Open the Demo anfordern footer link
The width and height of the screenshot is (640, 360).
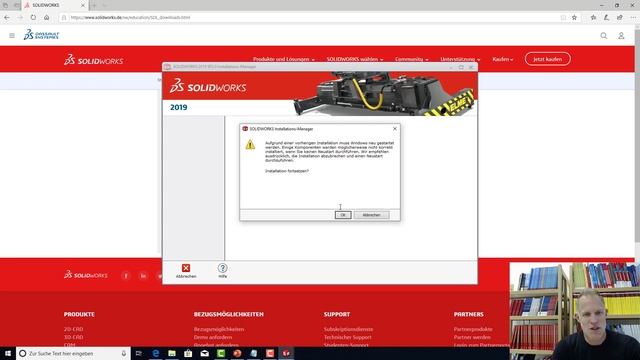(213, 337)
